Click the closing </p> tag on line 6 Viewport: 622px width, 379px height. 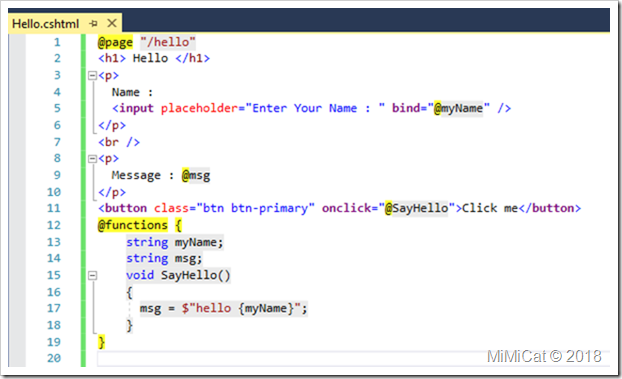coord(112,126)
